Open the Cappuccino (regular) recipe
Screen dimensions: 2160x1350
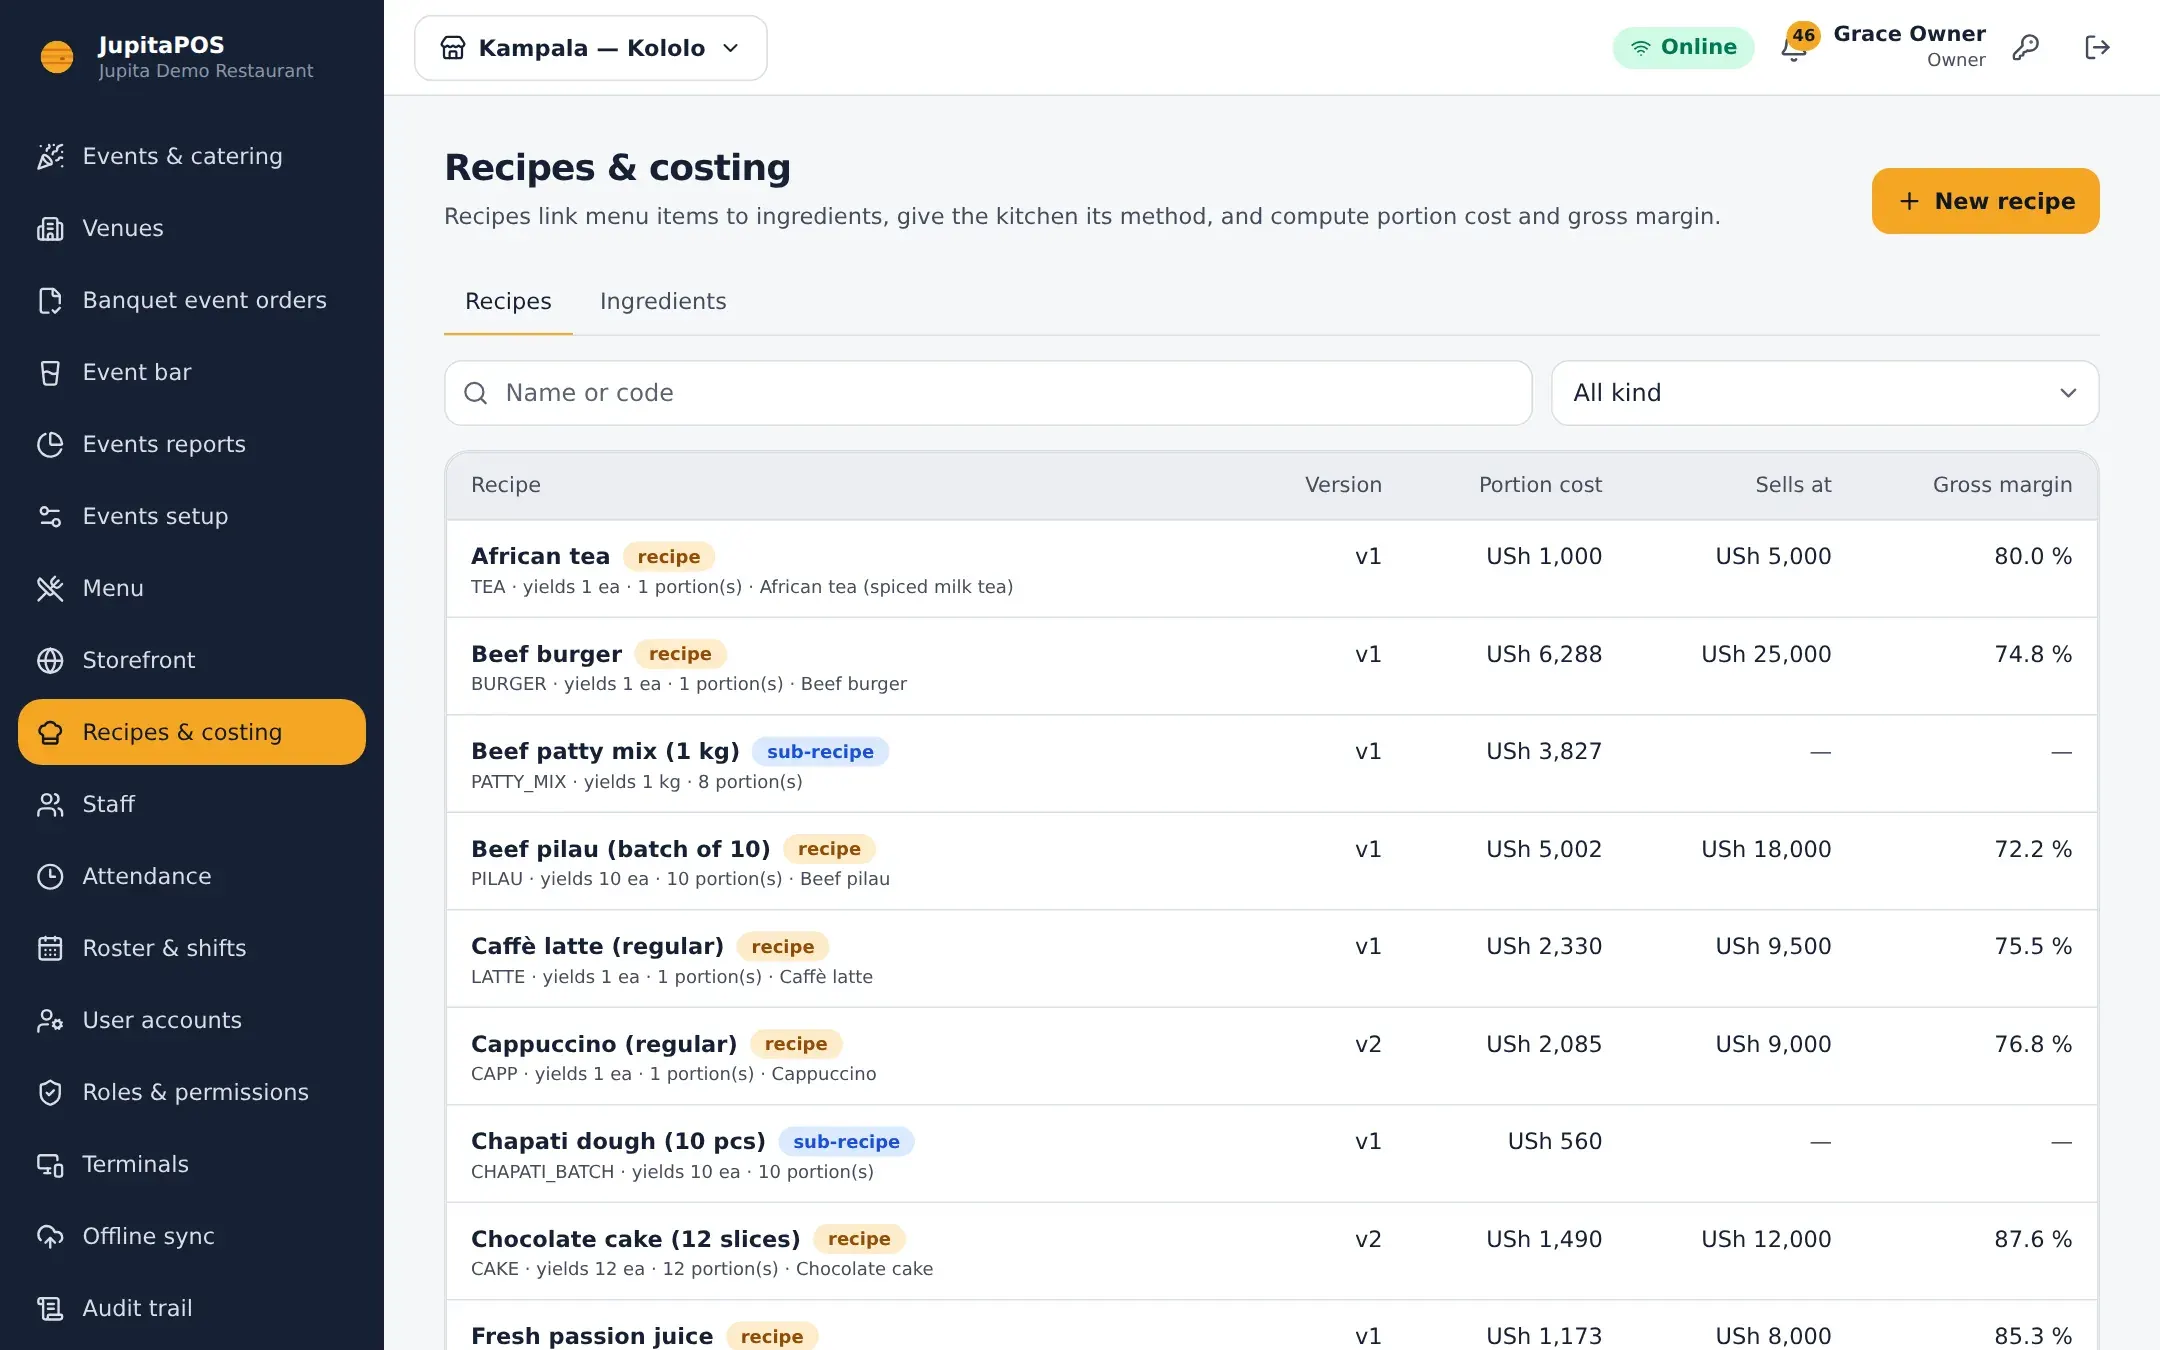pyautogui.click(x=1271, y=1056)
